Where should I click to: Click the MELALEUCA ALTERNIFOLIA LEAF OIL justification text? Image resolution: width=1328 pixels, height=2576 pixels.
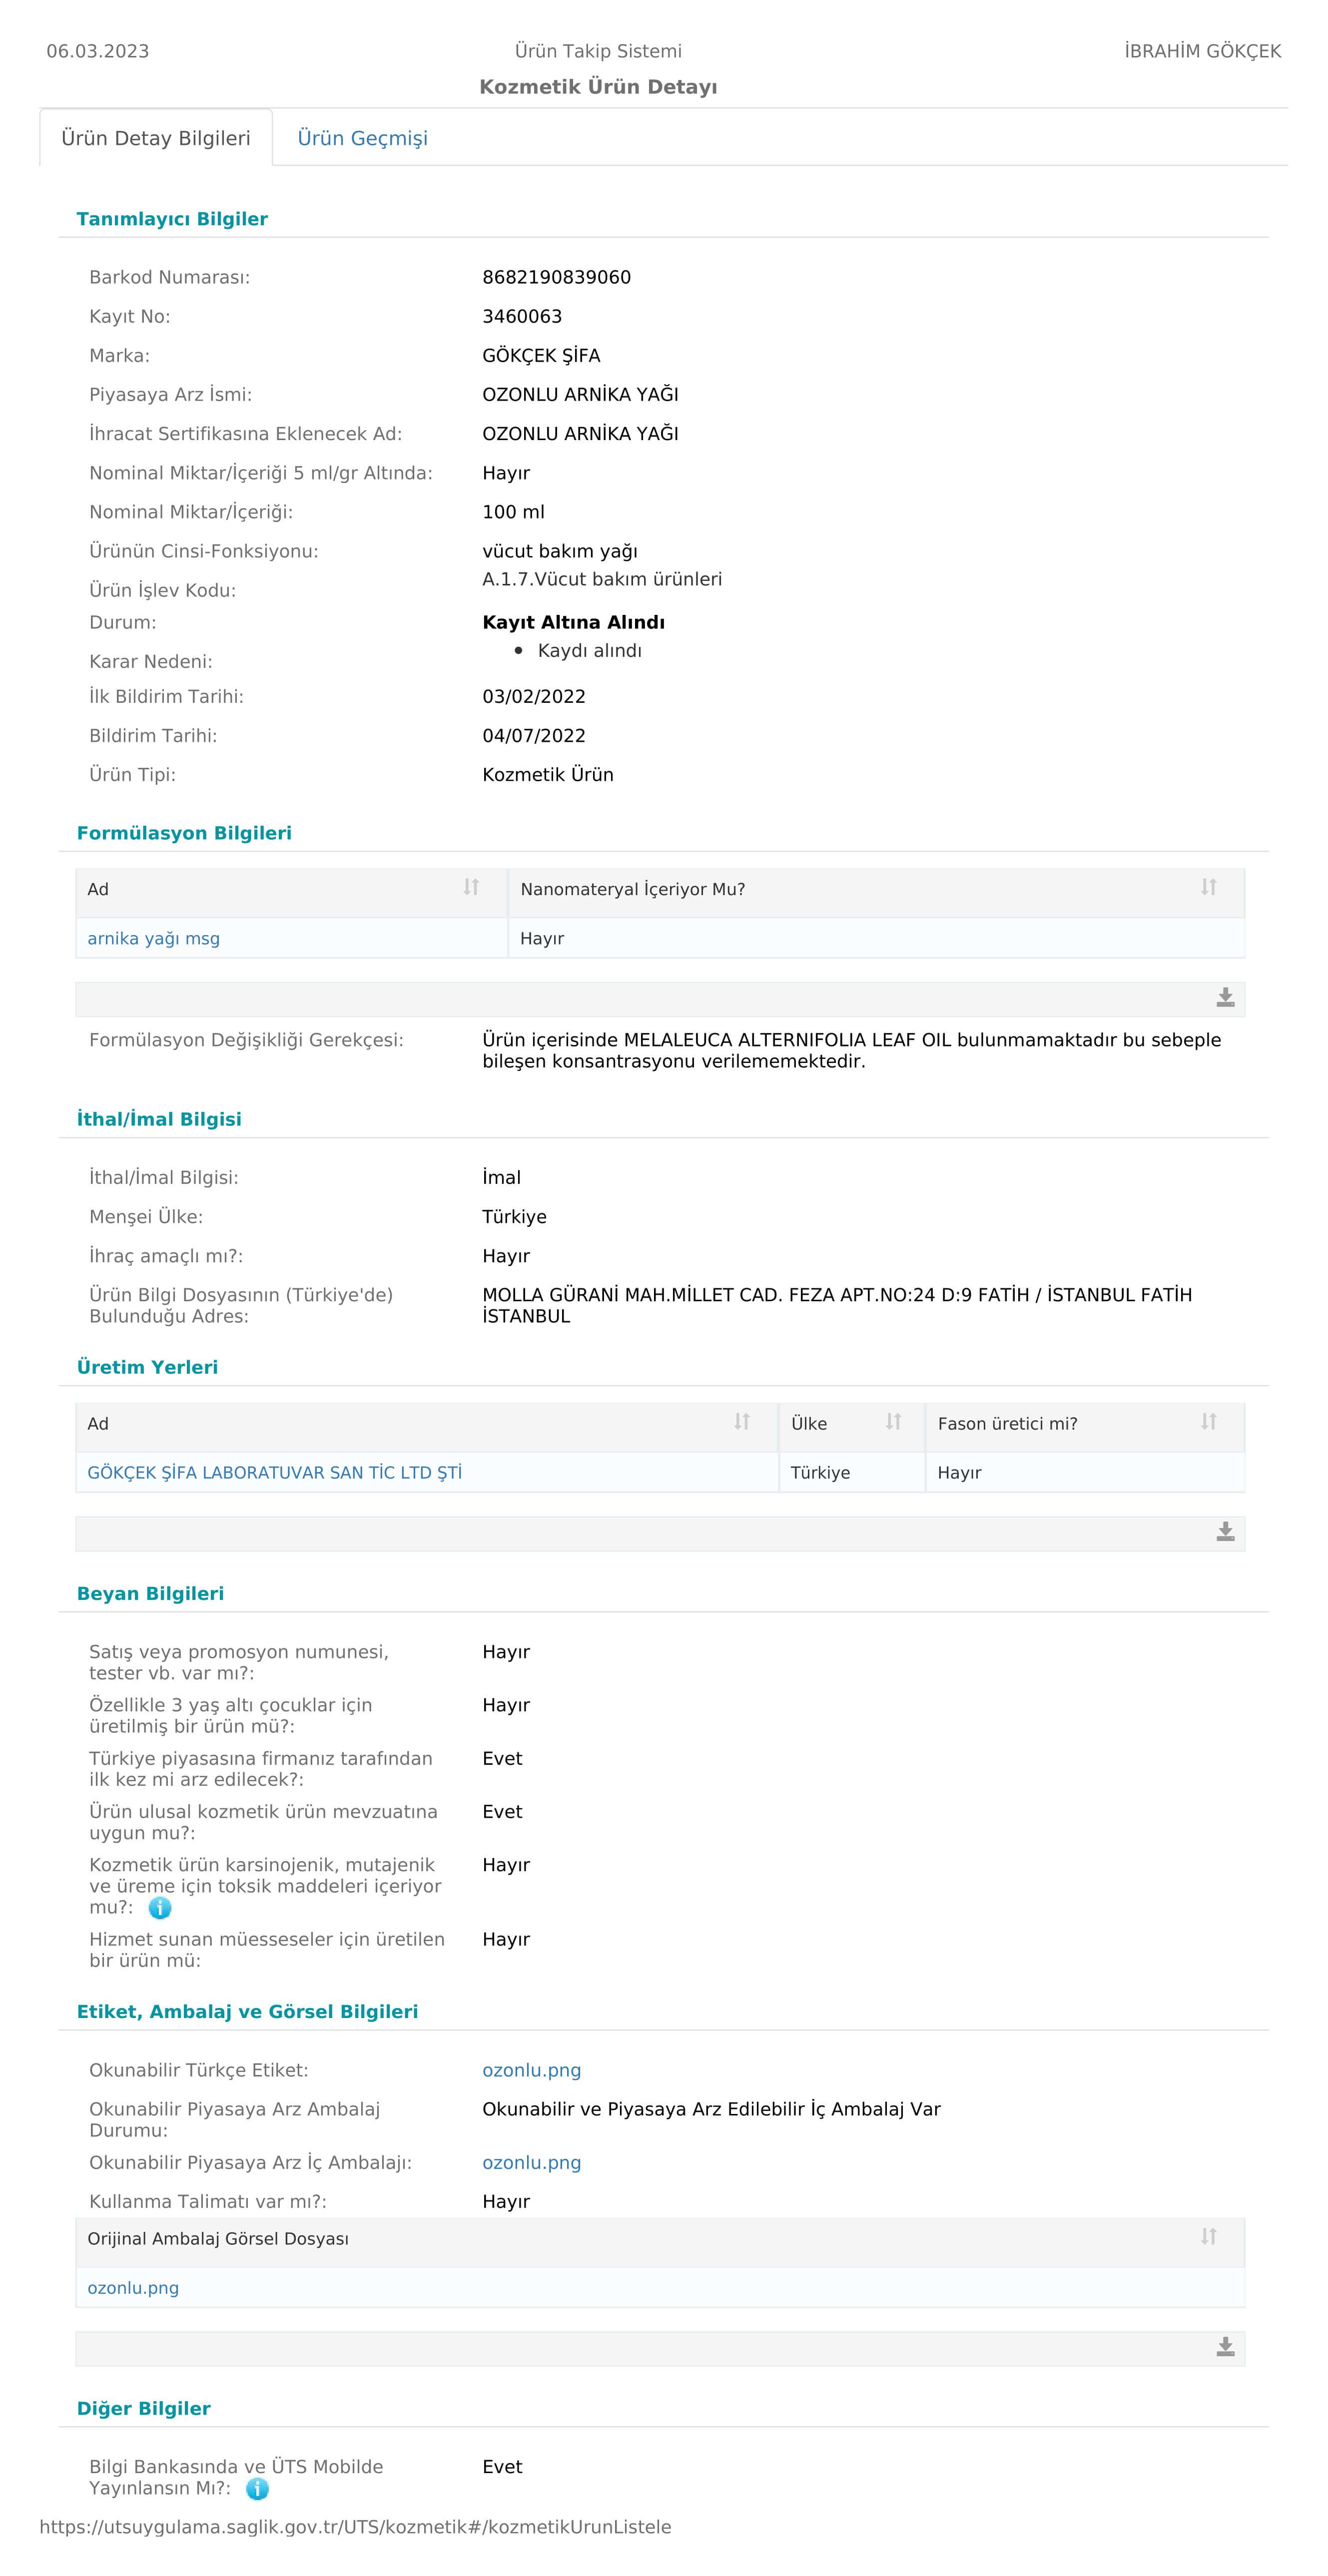(x=851, y=1050)
